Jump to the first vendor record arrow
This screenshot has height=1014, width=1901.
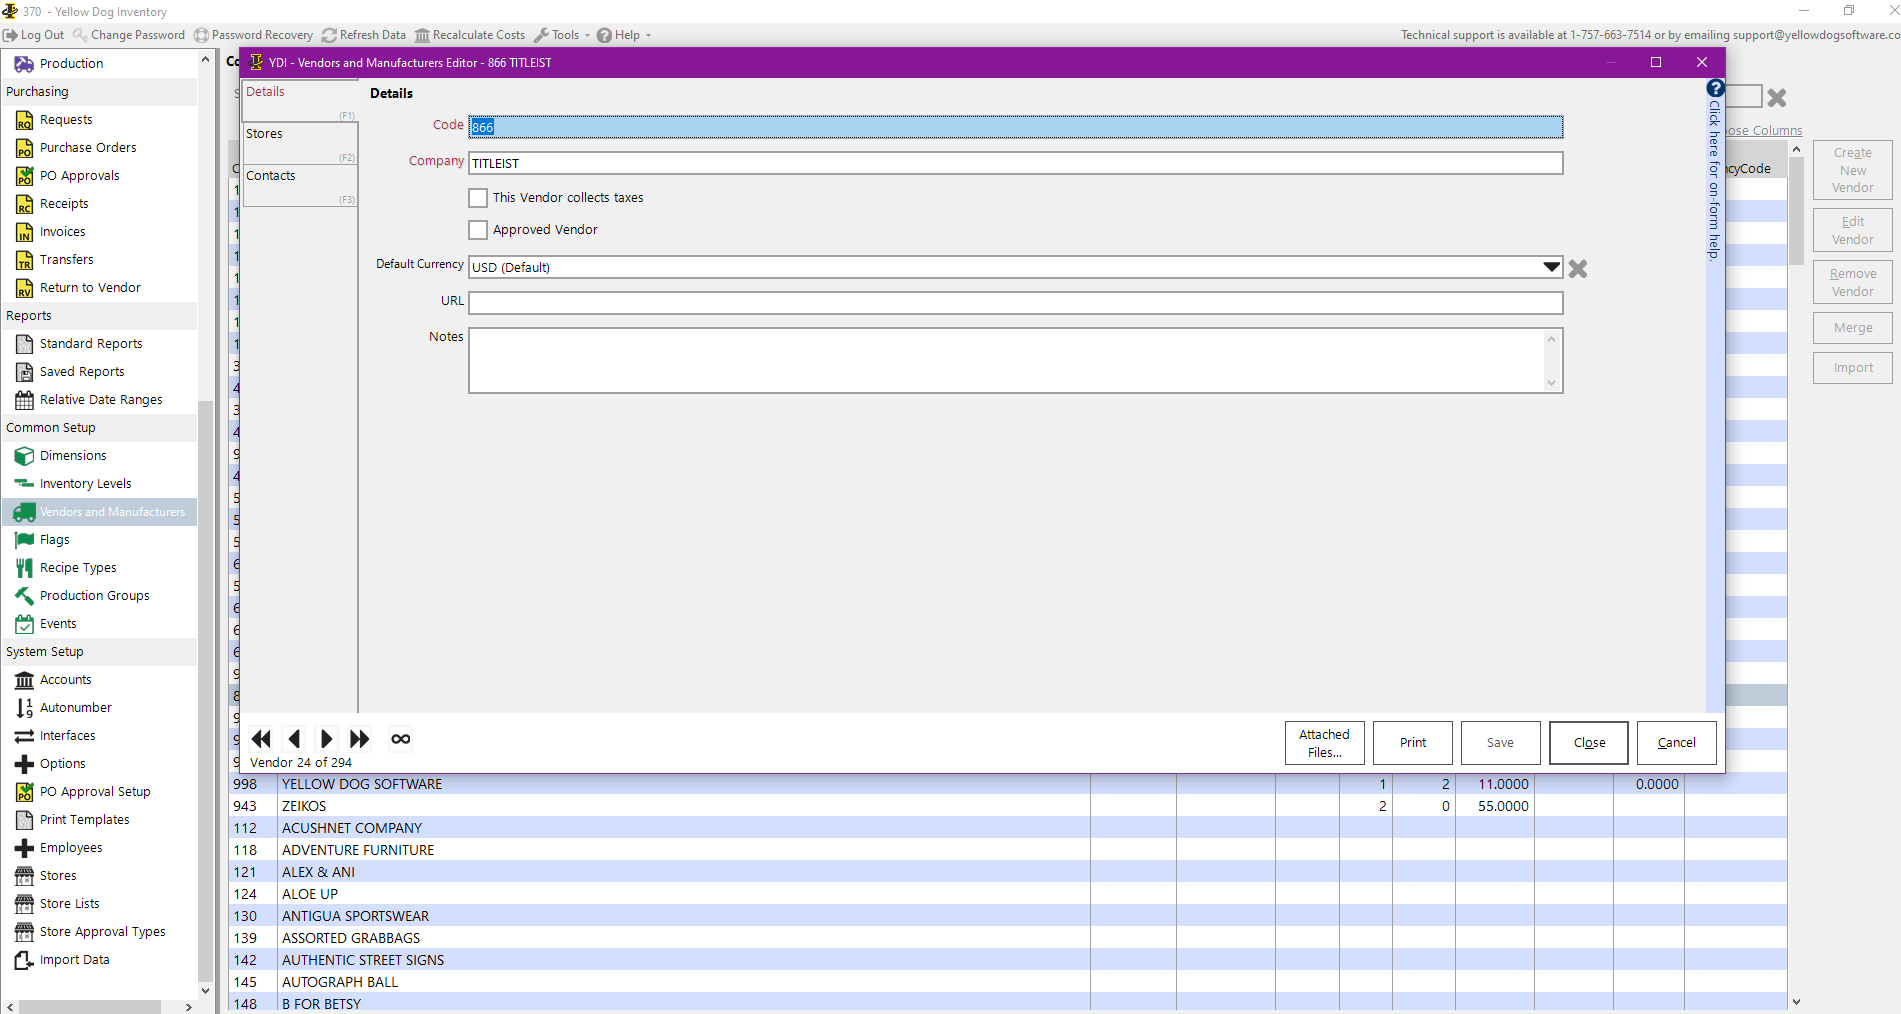(x=261, y=739)
